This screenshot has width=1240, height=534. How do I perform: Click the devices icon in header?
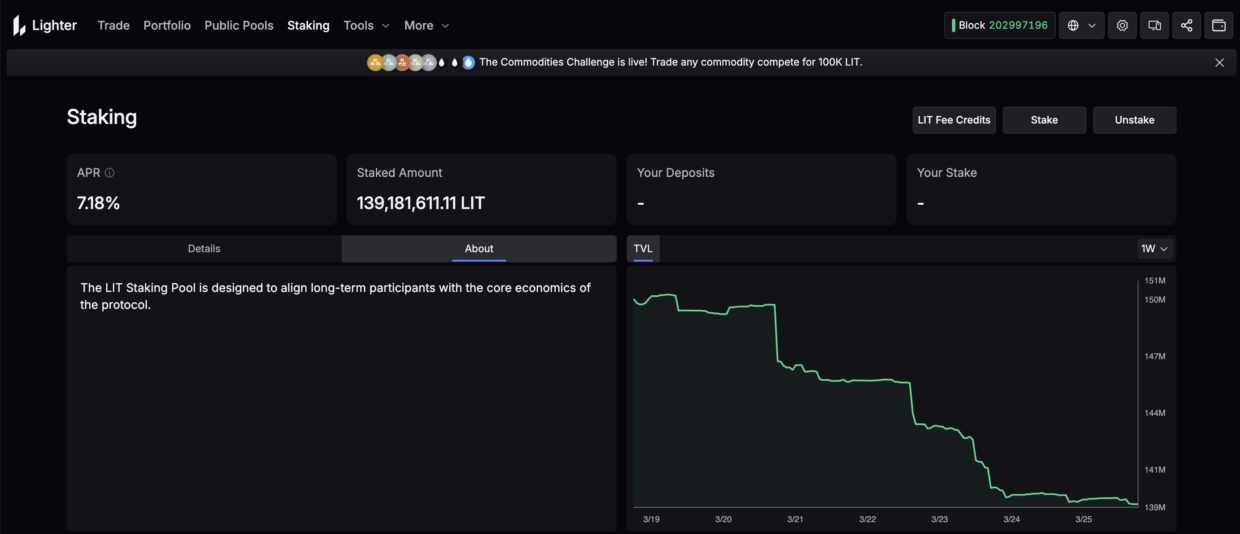(x=1154, y=26)
